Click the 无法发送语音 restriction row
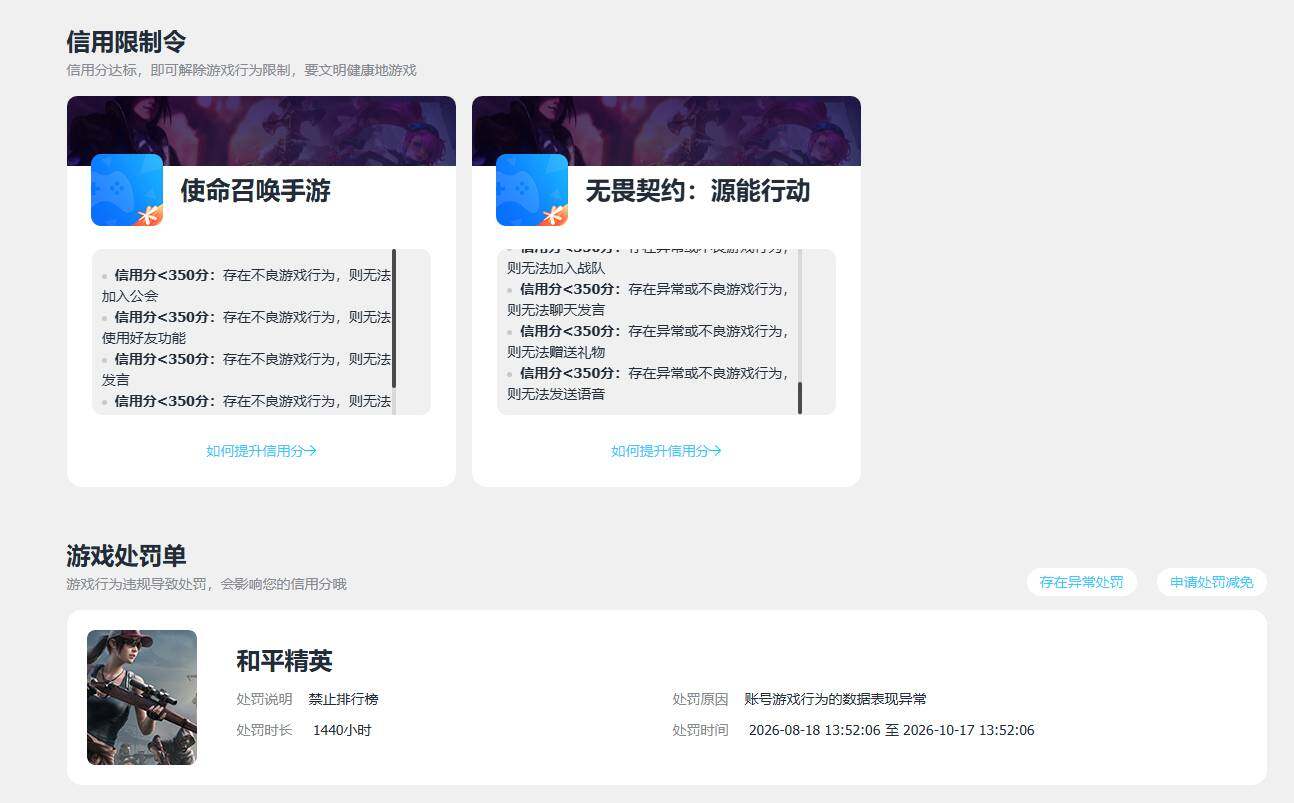 (x=648, y=383)
